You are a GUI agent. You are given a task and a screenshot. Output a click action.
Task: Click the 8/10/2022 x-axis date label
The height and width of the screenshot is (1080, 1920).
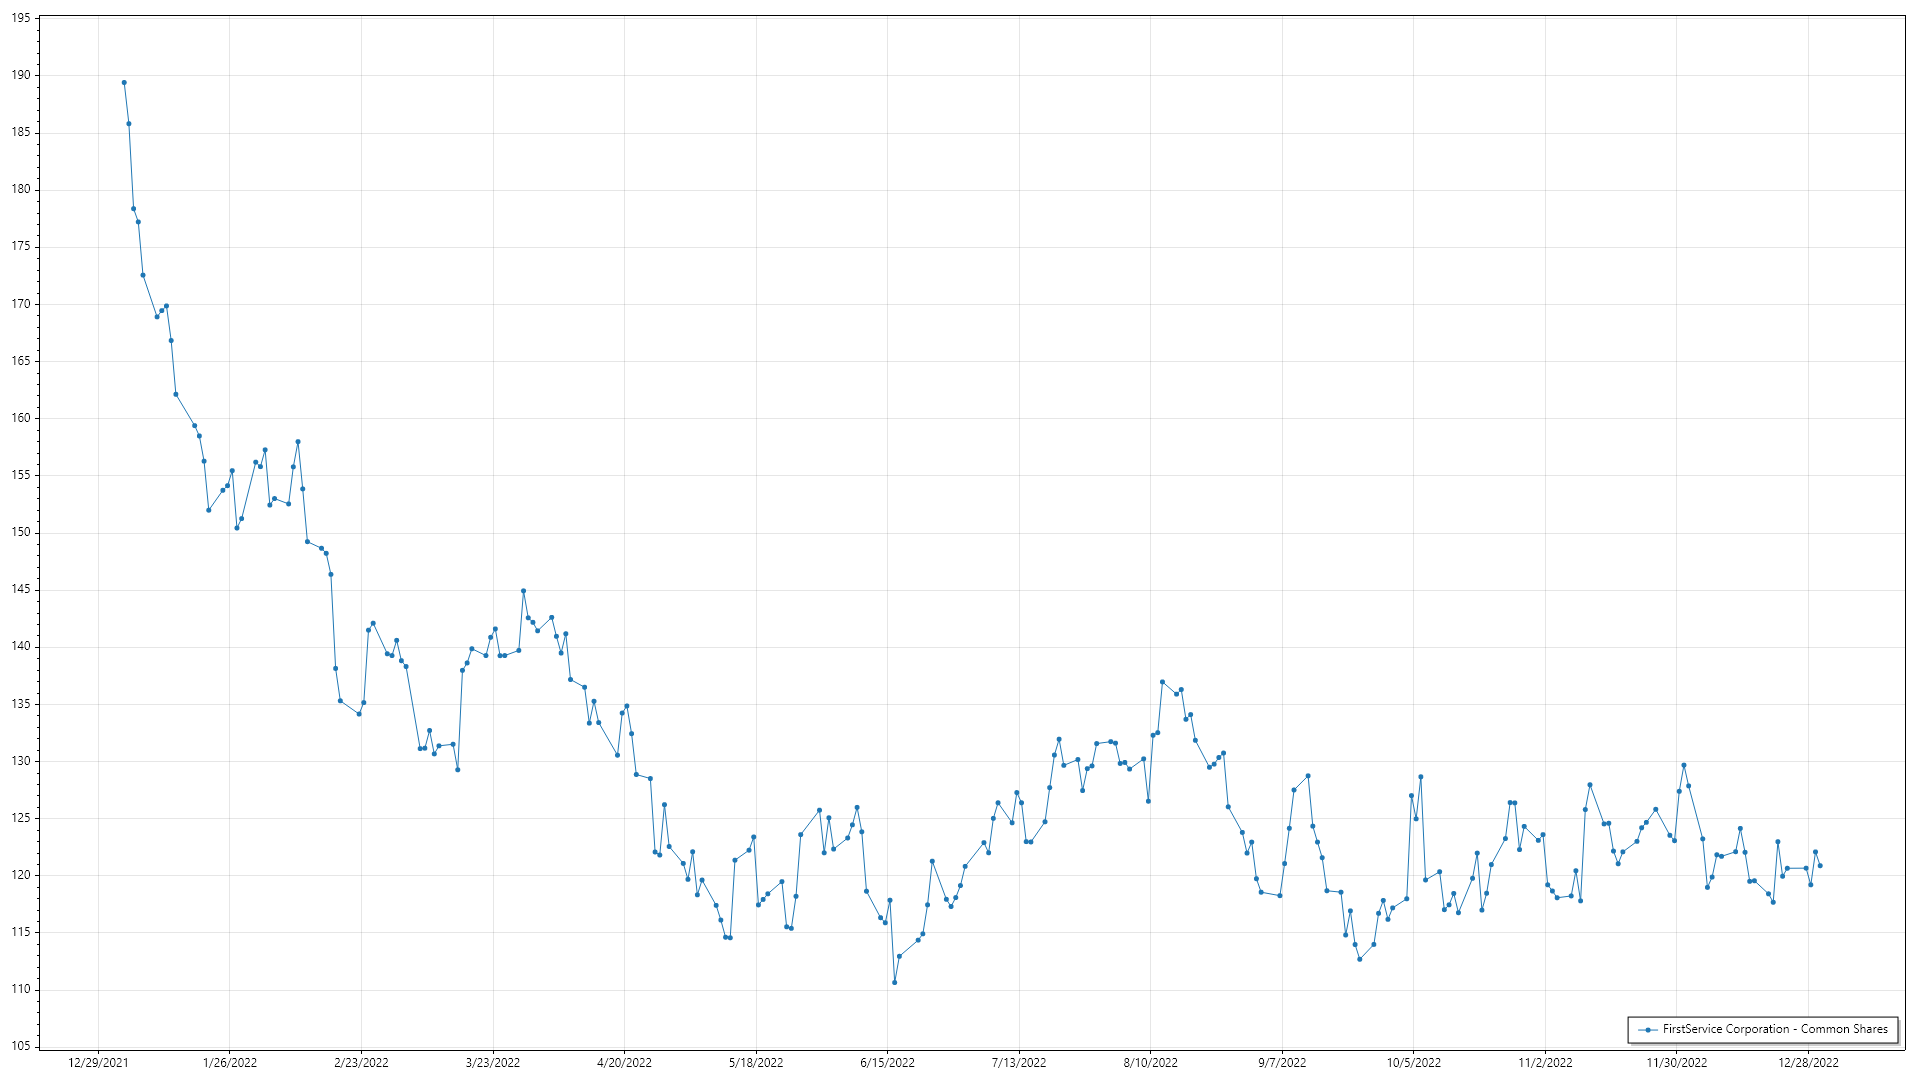[1150, 1062]
